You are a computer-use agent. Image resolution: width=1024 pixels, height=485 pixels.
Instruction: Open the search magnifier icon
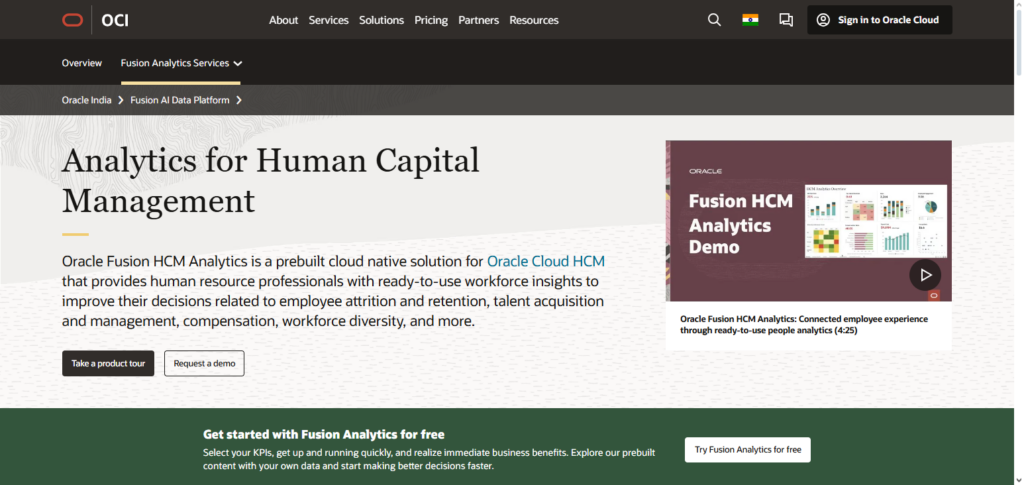(x=714, y=20)
